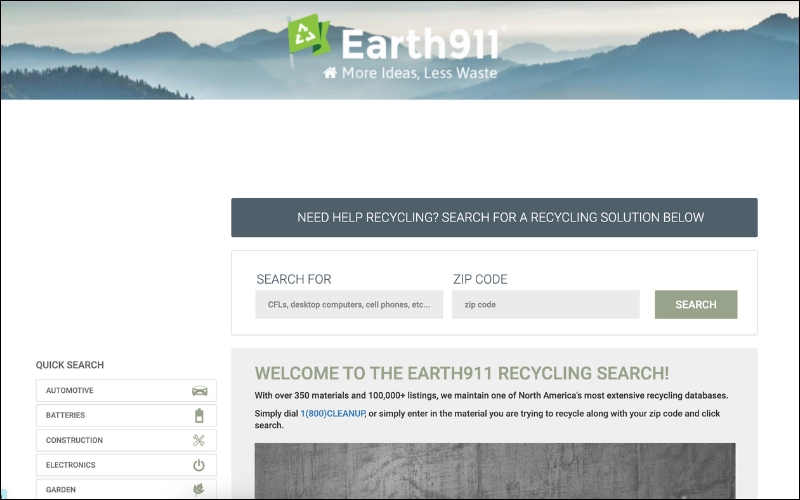Open the Automotive quick search category
The width and height of the screenshot is (800, 500).
[x=126, y=390]
